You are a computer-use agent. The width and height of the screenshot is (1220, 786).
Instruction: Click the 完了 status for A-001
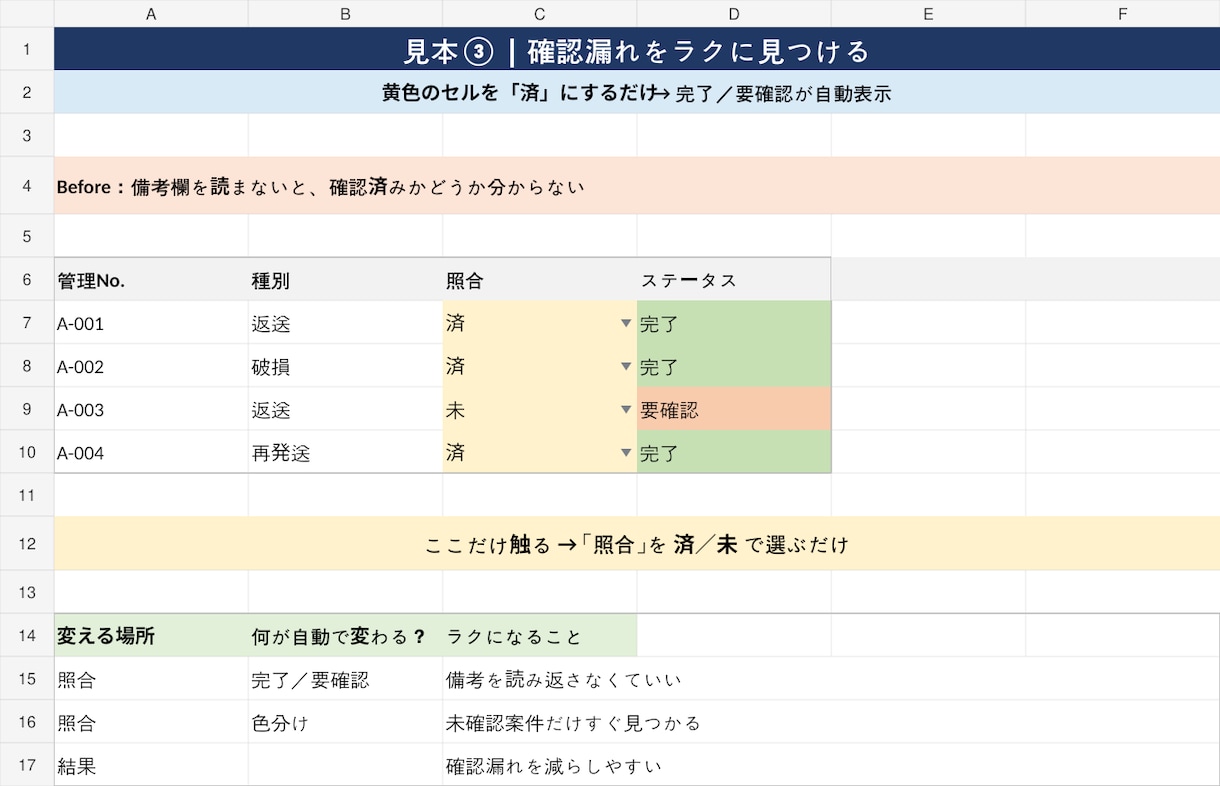734,323
